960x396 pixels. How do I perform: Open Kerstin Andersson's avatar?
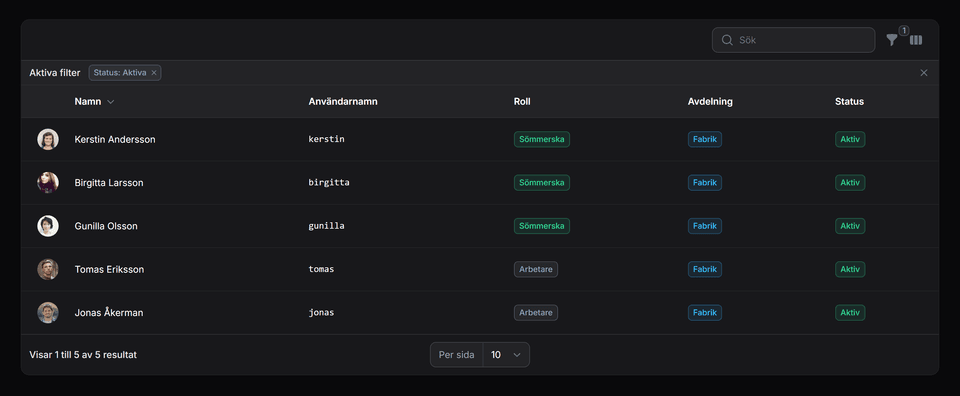(x=48, y=140)
